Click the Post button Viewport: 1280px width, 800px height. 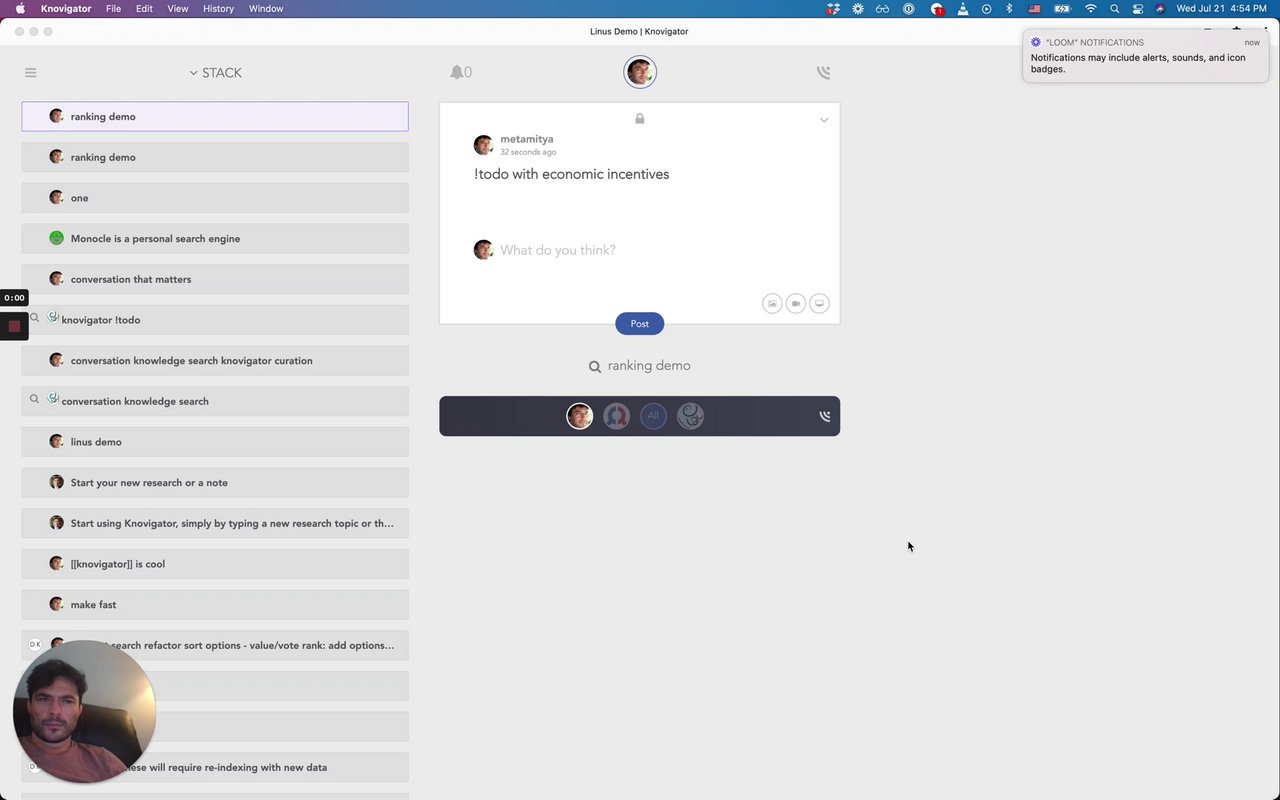(640, 324)
